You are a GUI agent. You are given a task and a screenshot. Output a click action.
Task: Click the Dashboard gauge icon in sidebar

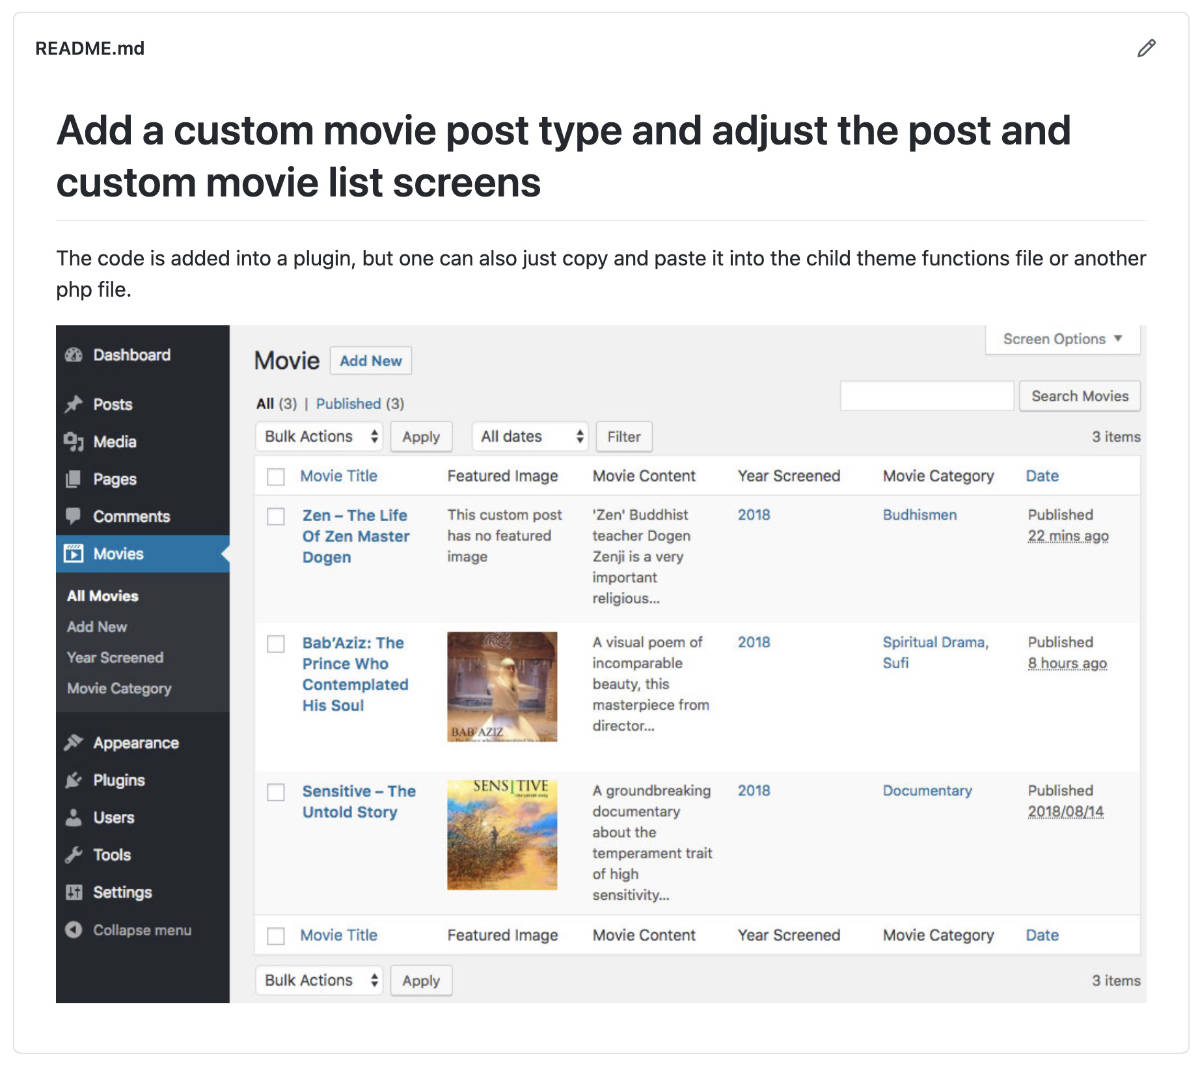tap(74, 355)
